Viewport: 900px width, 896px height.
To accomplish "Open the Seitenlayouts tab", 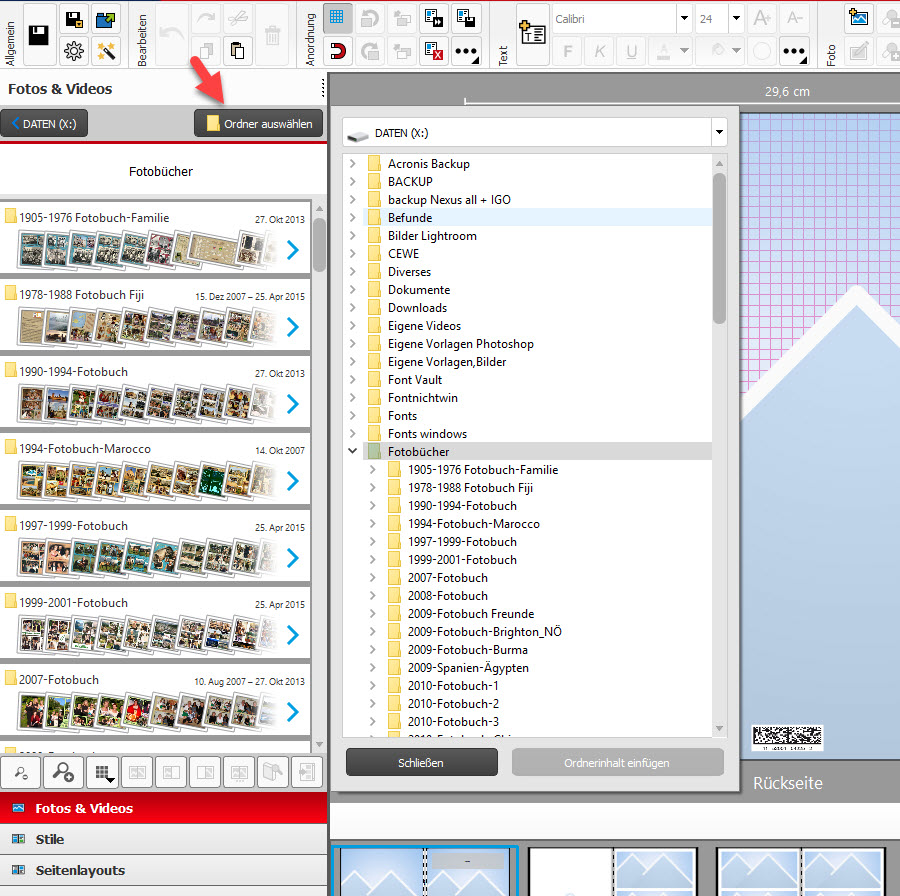I will point(80,870).
